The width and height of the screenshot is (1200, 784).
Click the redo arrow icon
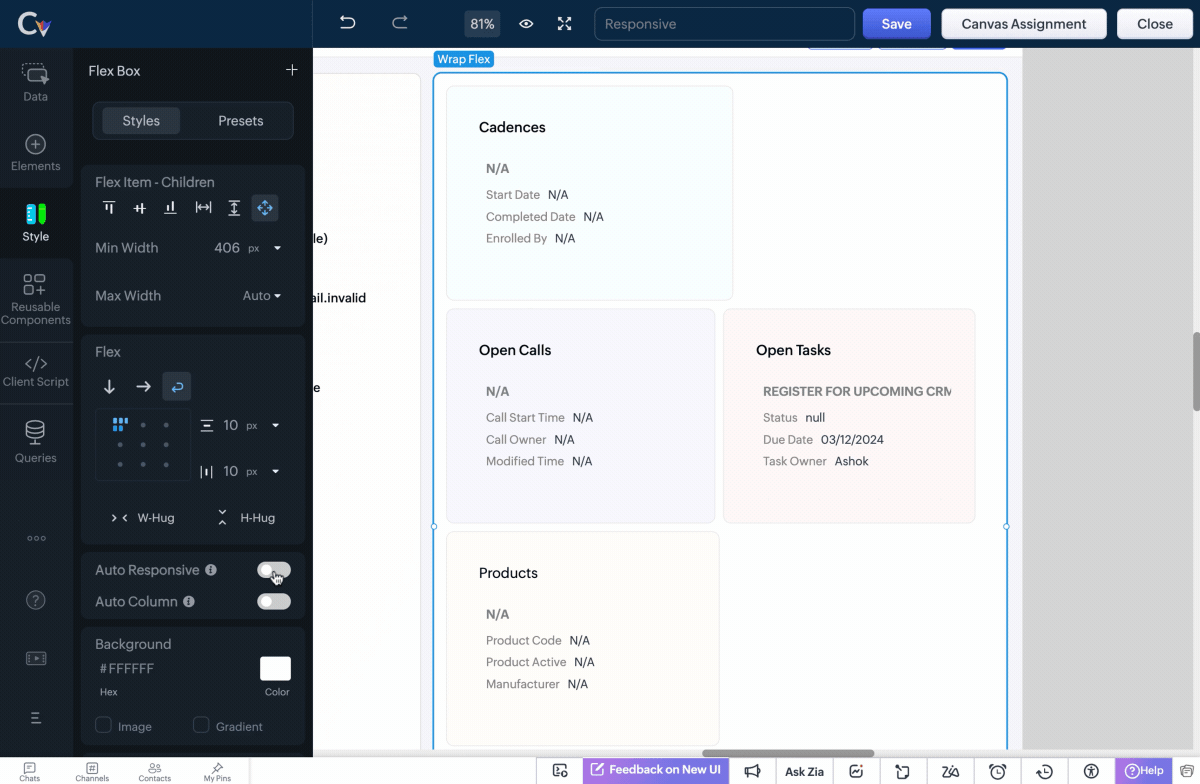400,23
